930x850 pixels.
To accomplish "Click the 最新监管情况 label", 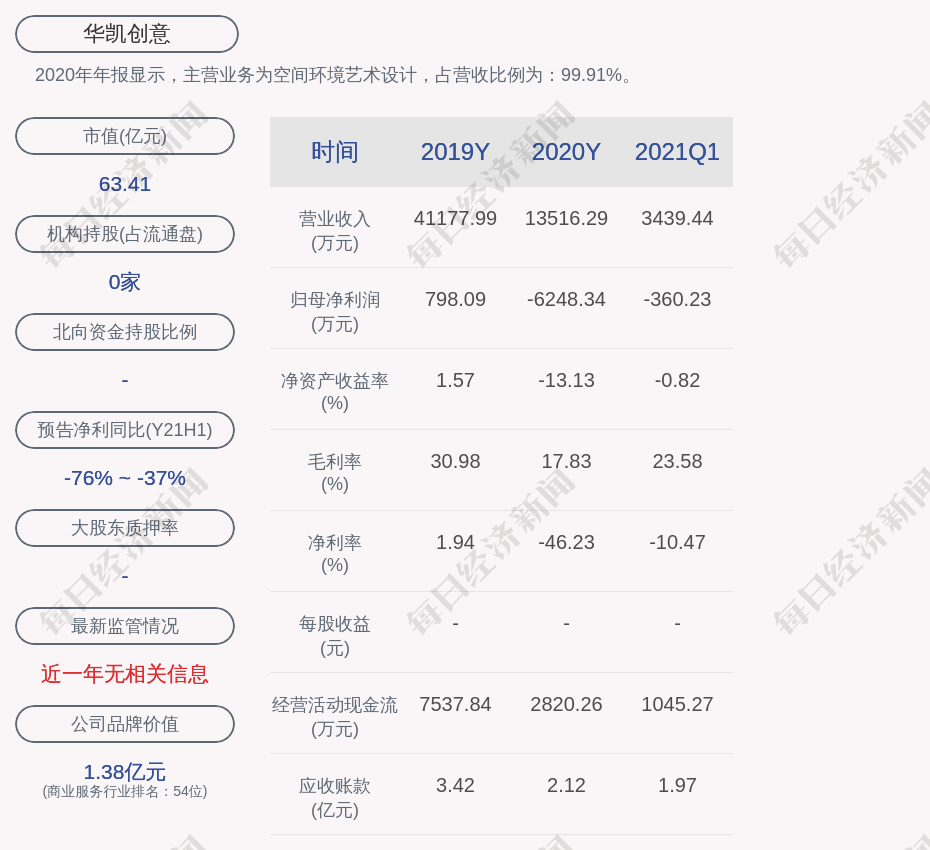I will point(125,626).
